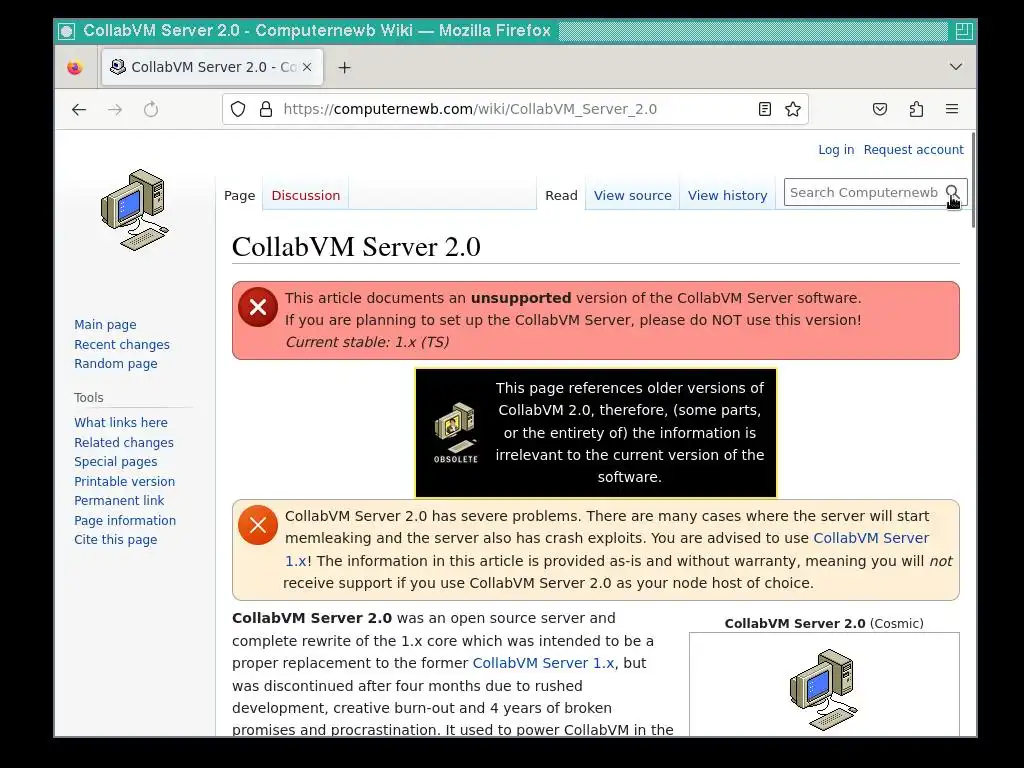Click the CollabVM Server 2.0 infobox computer image
This screenshot has height=768, width=1024.
(x=824, y=689)
